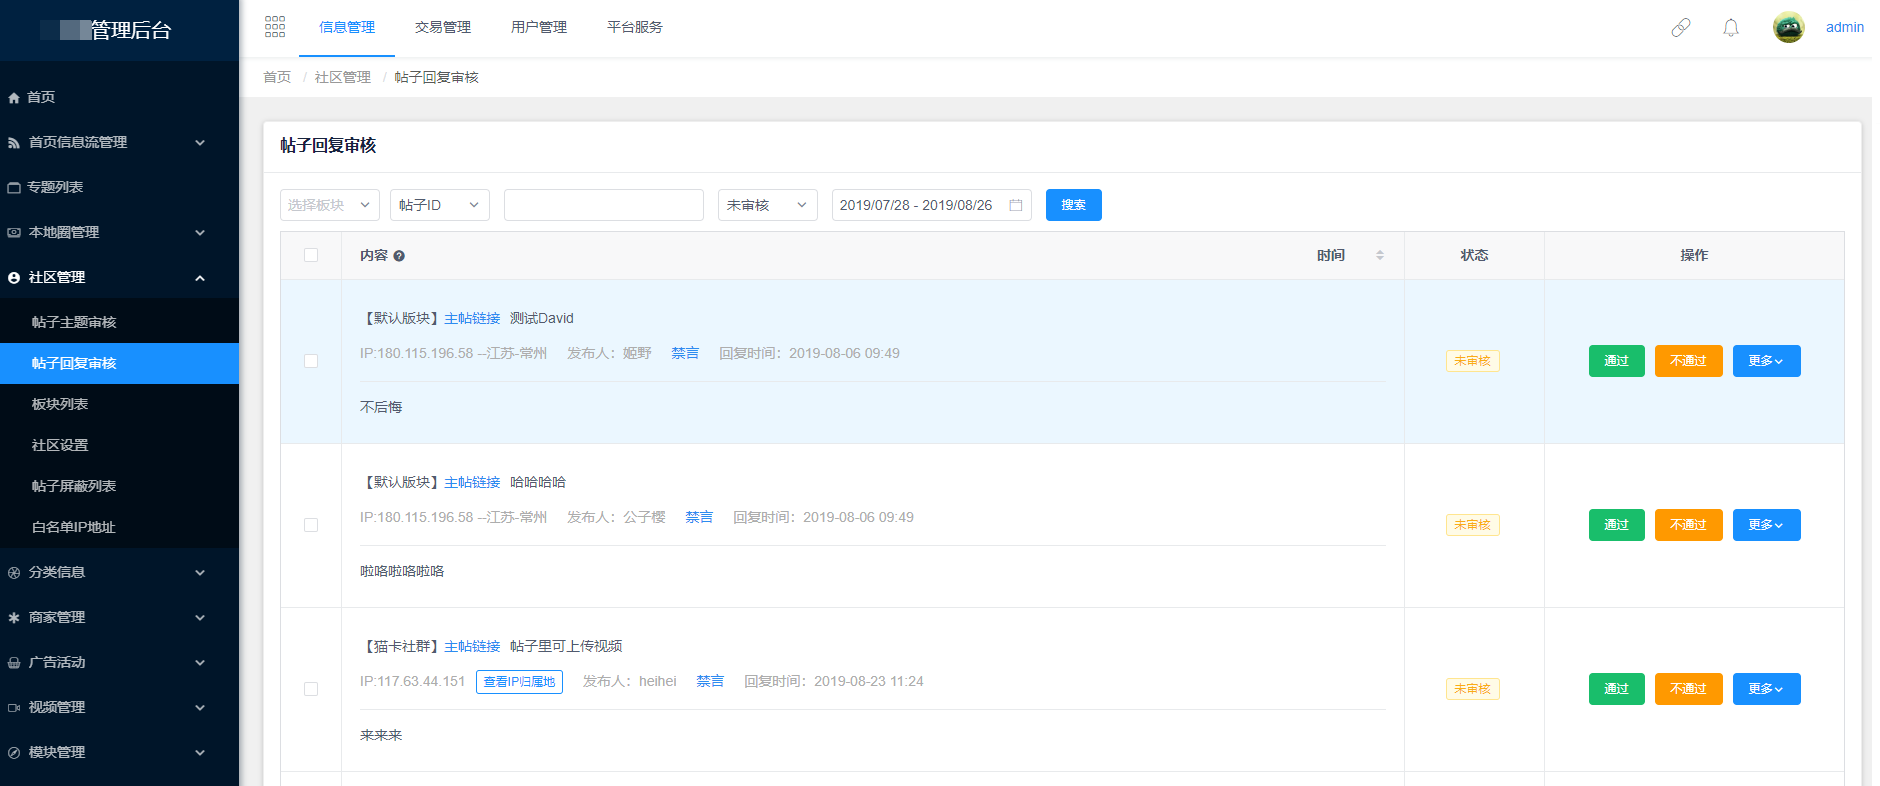Click the admin avatar picture
The height and width of the screenshot is (786, 1880).
click(1789, 27)
